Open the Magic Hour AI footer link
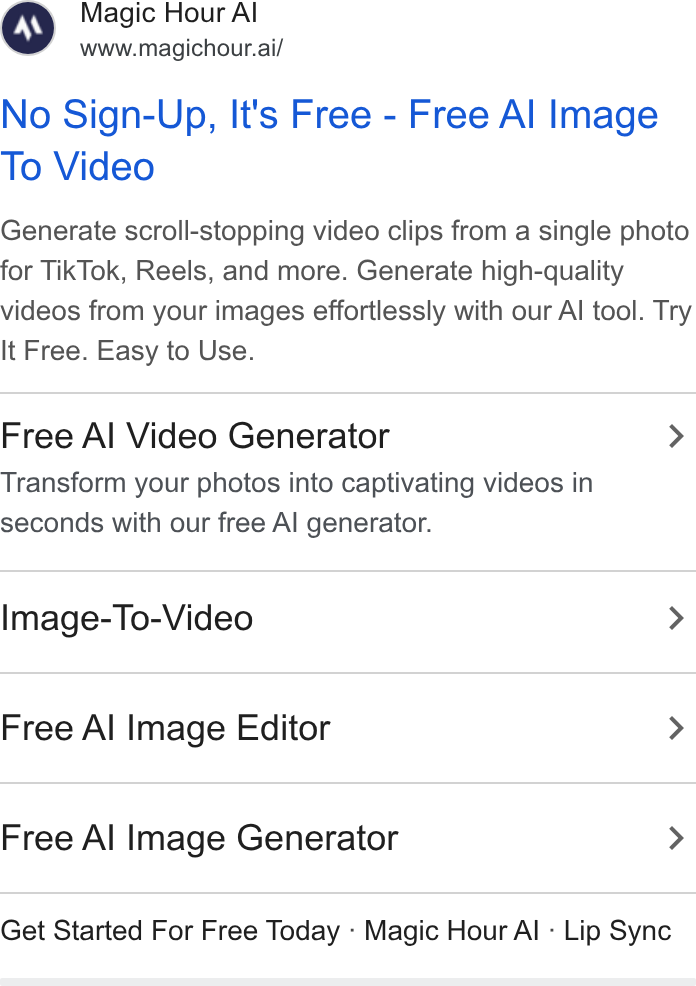696x986 pixels. click(x=451, y=931)
